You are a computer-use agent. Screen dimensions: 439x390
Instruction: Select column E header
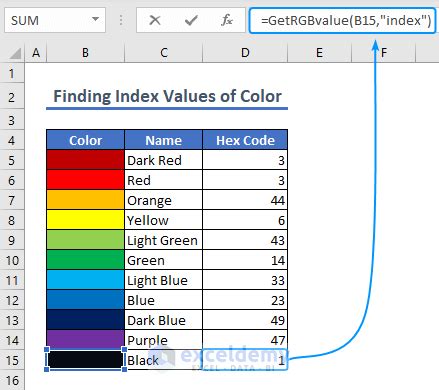tap(319, 53)
